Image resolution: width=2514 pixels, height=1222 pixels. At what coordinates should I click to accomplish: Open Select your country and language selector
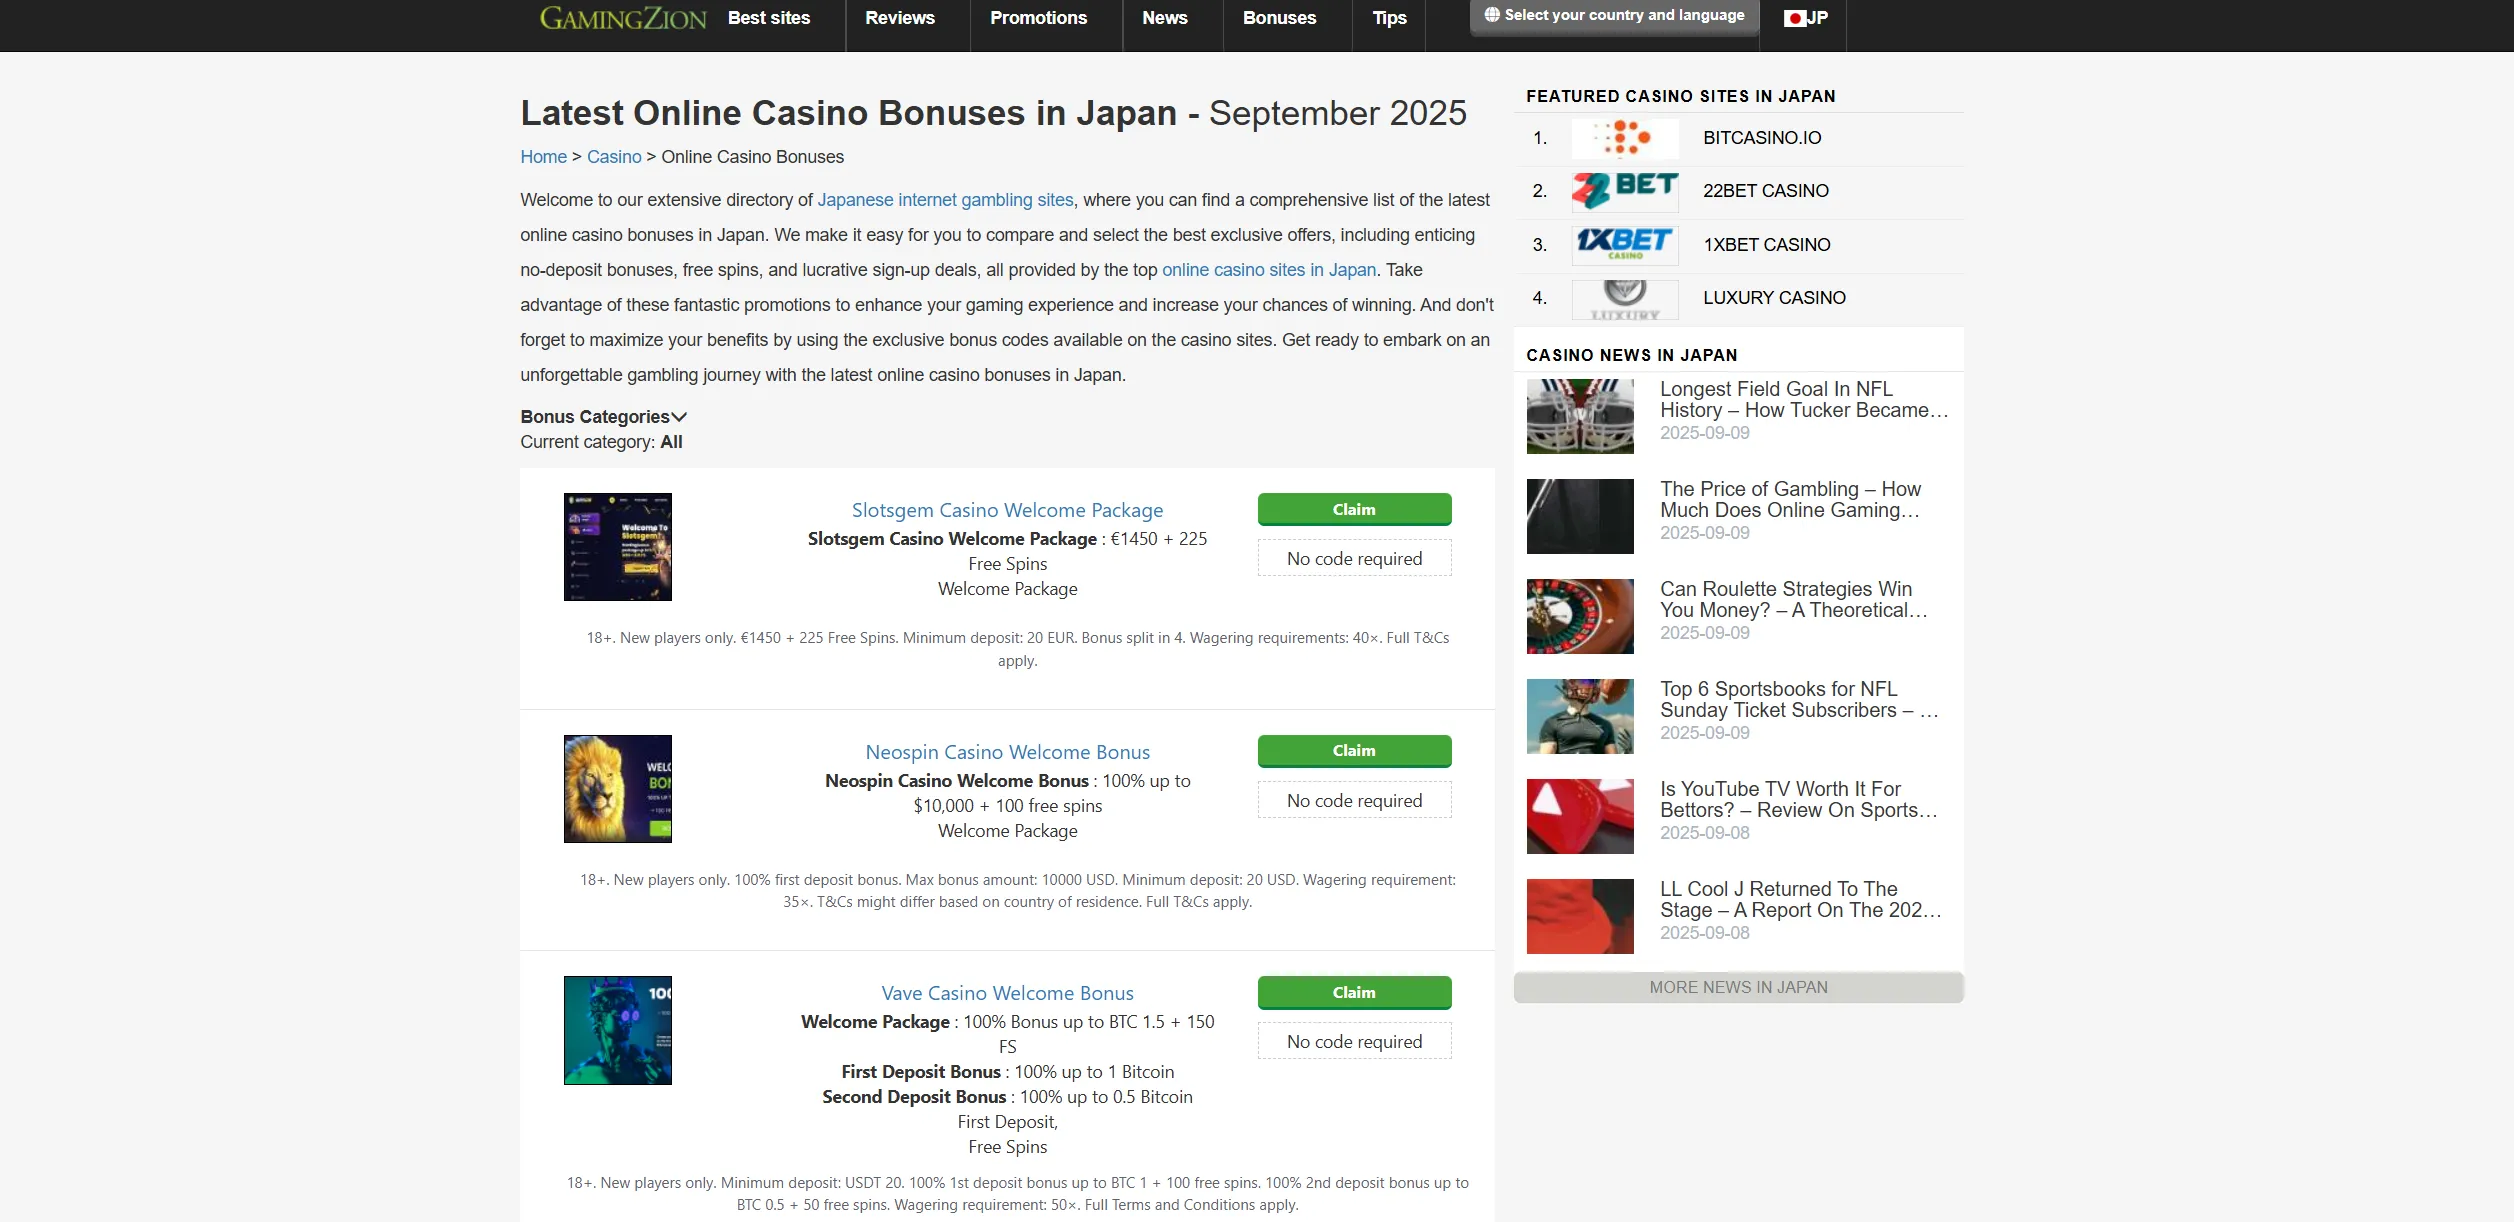pos(1614,16)
